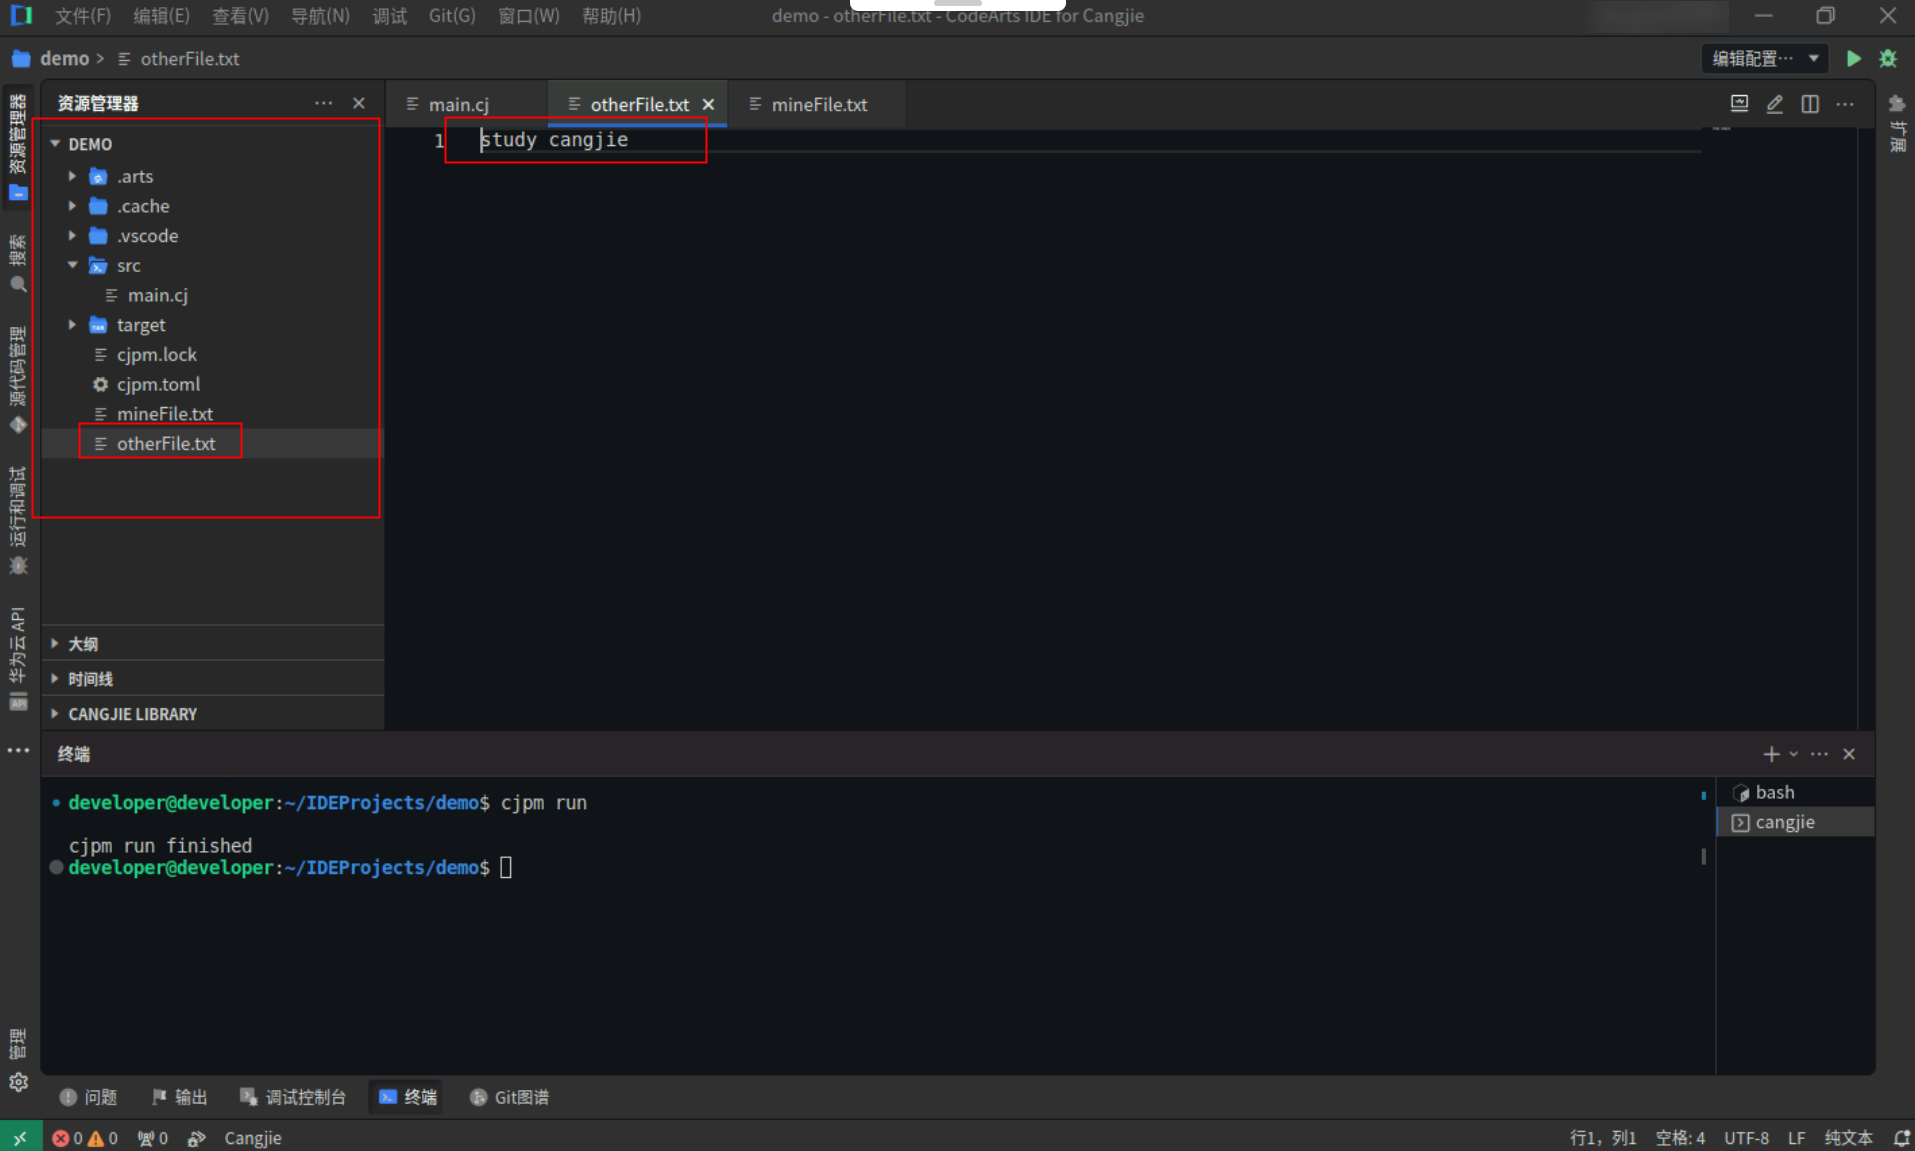
Task: Toggle the Problems panel tab
Action: [88, 1097]
